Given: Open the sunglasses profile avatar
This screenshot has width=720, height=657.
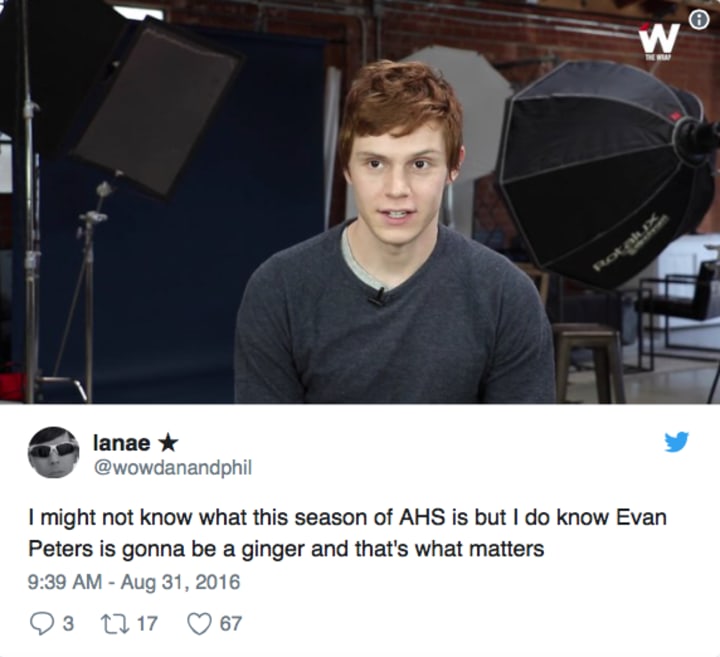Looking at the screenshot, I should pos(54,453).
